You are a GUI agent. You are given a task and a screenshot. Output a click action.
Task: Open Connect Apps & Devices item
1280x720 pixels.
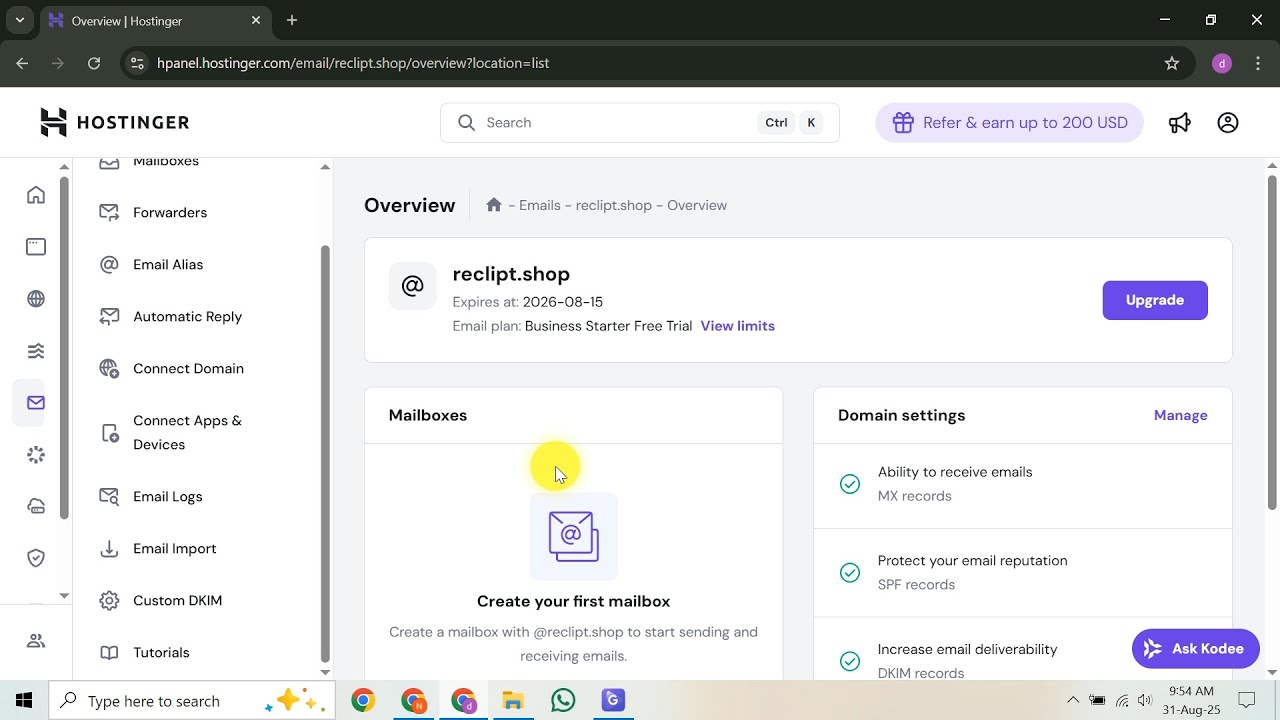(187, 432)
